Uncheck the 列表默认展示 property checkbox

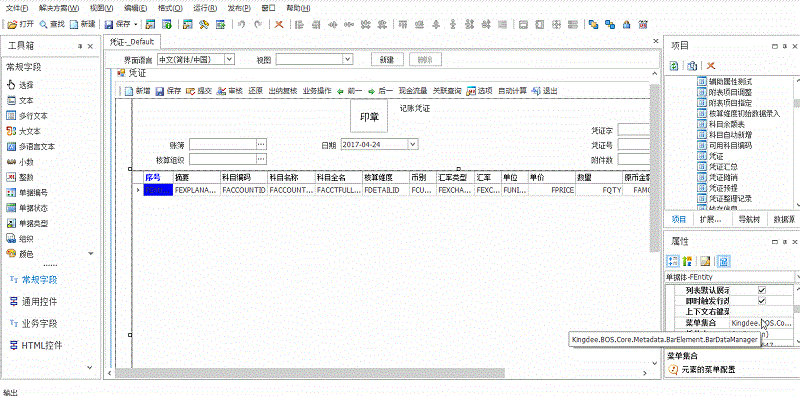762,290
